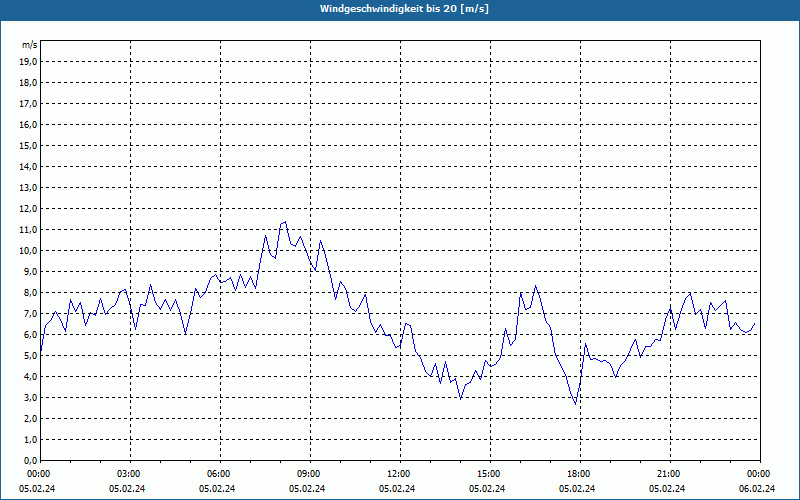Screen dimensions: 800x500
Task: Pick the '6,0' y-axis label
Action: point(30,335)
